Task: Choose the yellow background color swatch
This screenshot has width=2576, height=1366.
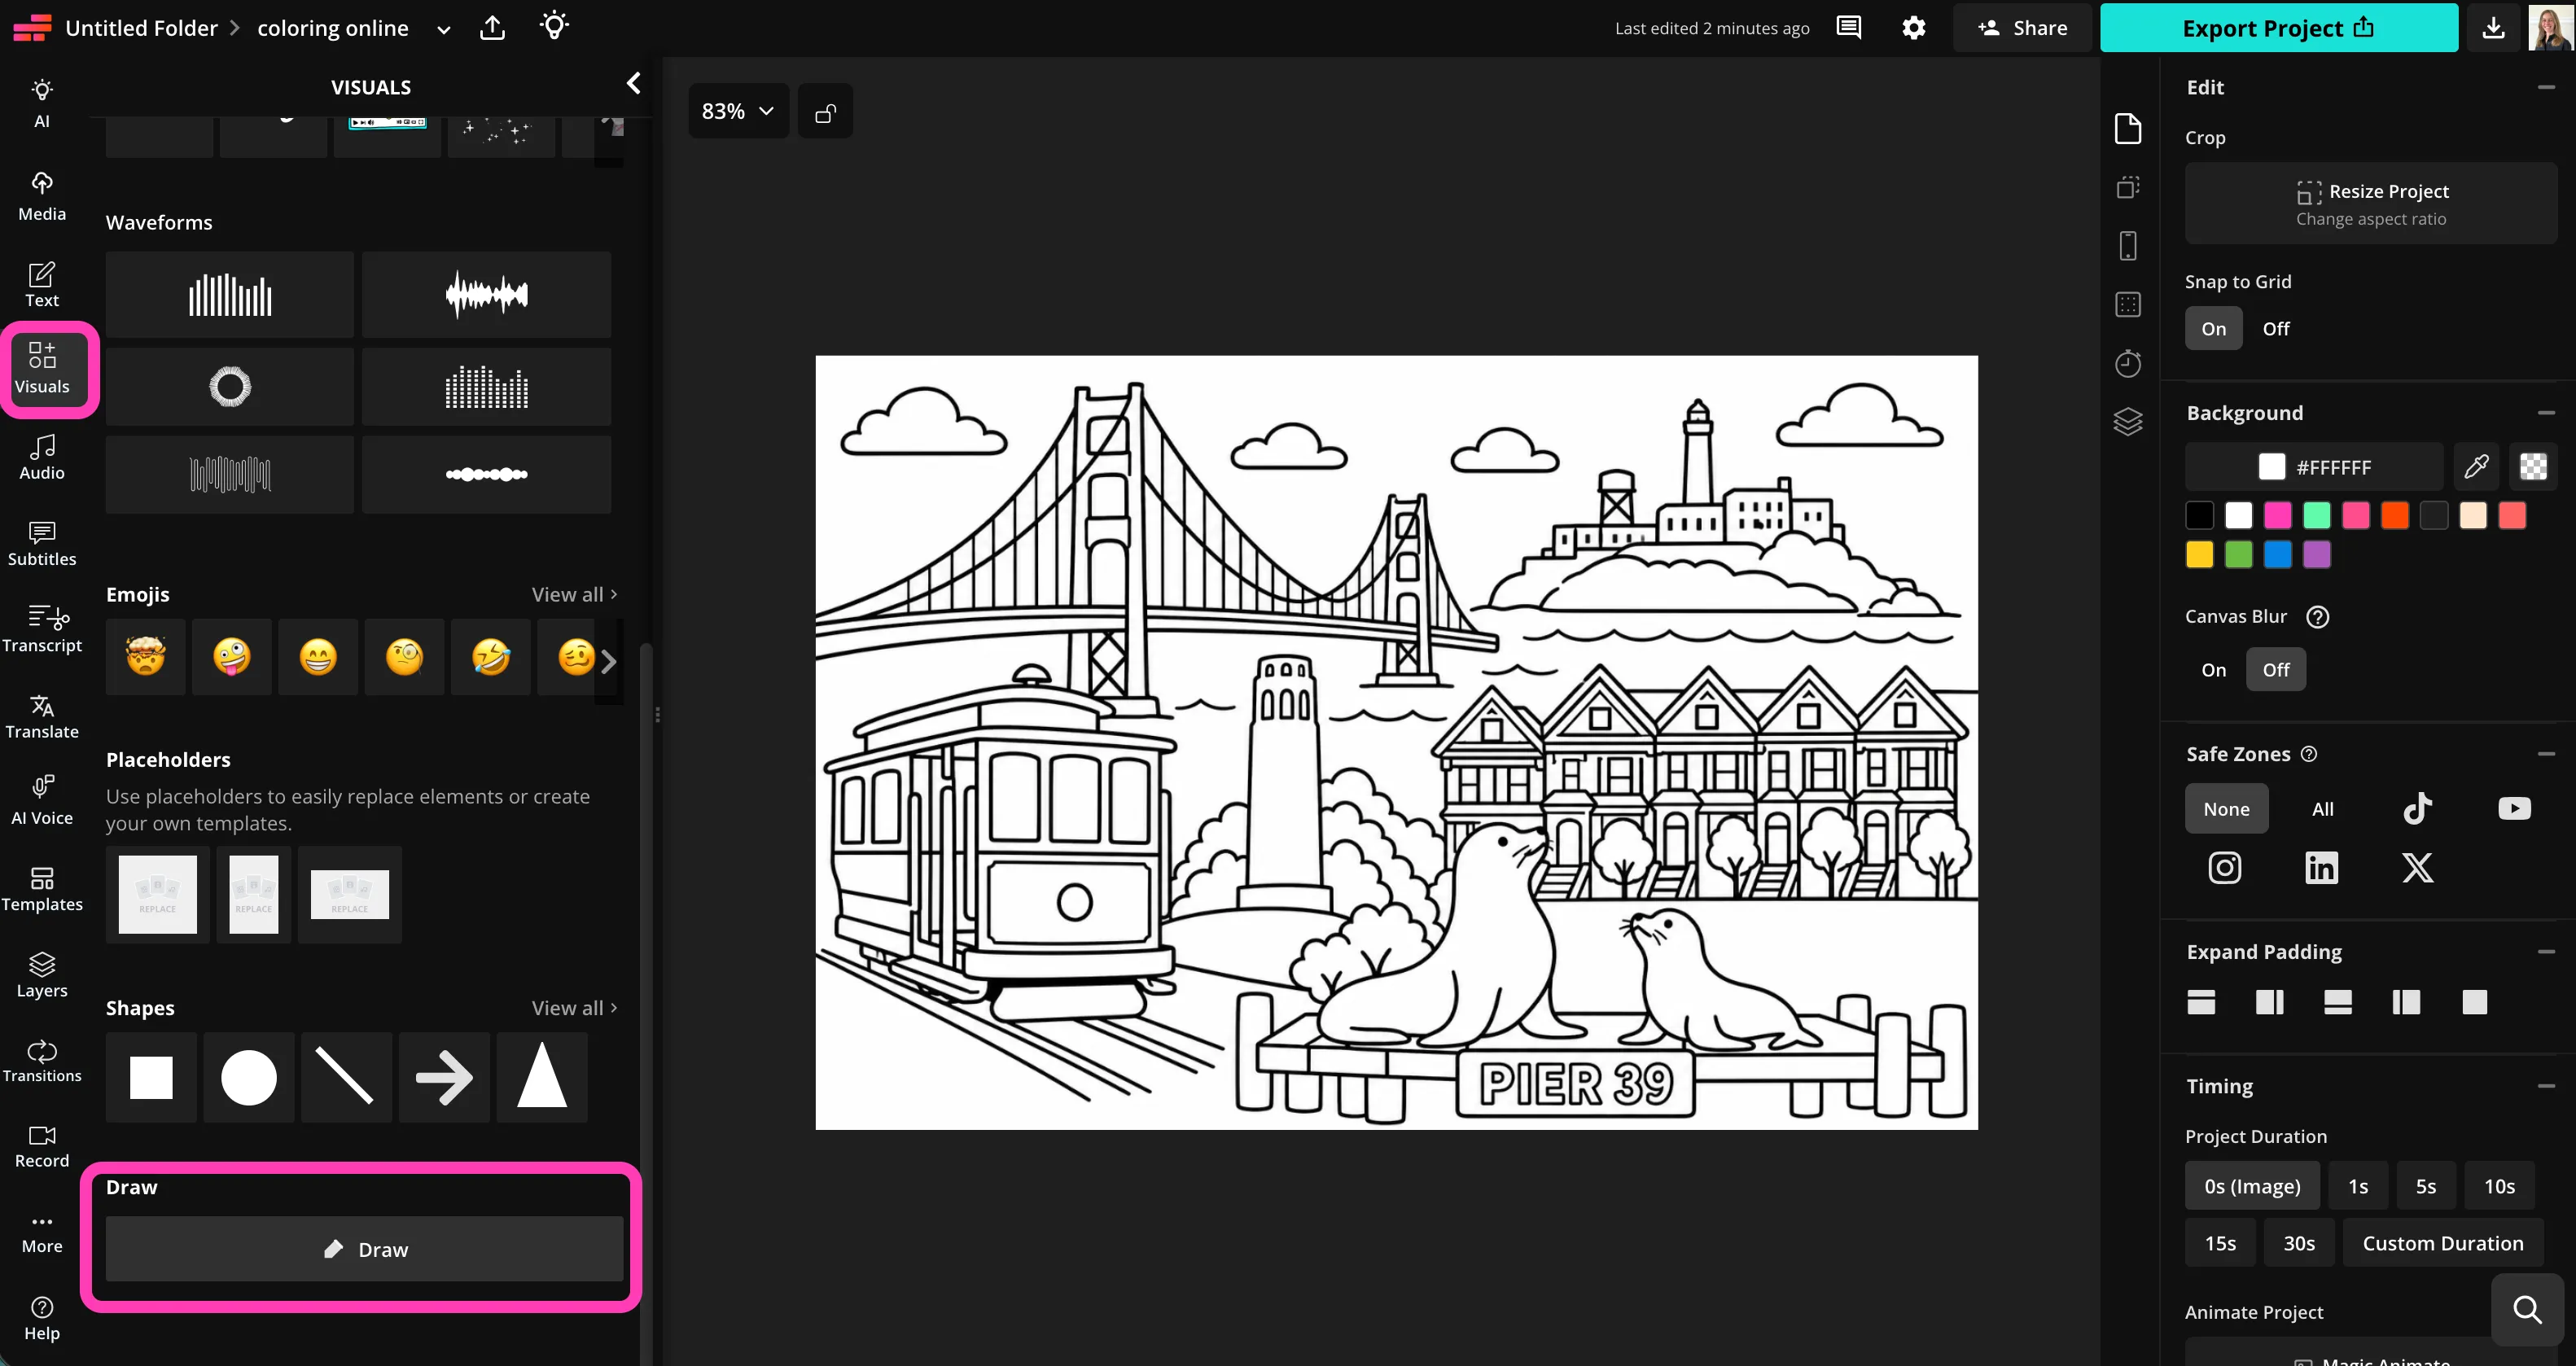Action: (2199, 555)
